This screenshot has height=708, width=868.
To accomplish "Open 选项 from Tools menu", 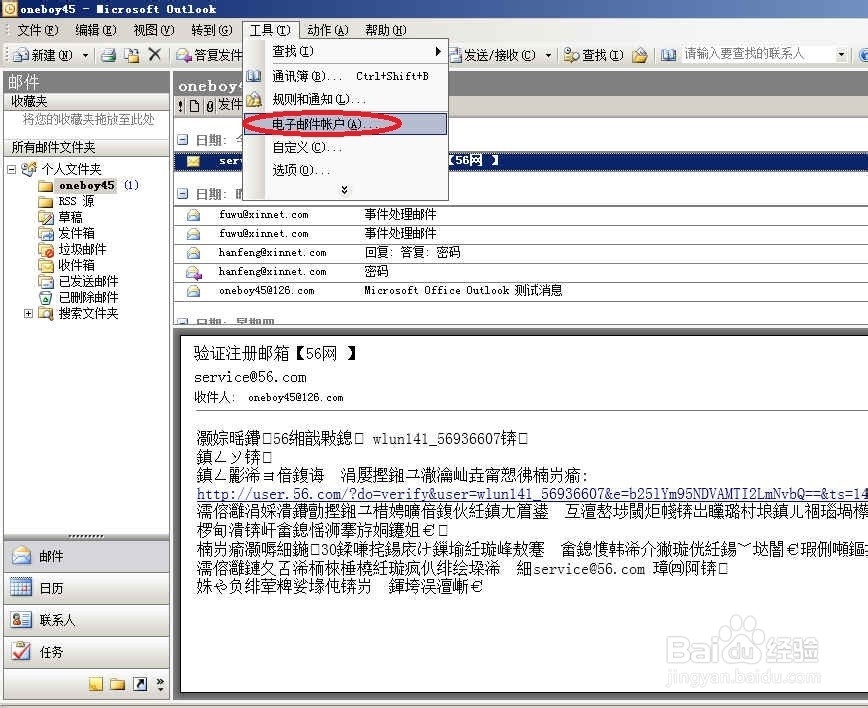I will pyautogui.click(x=345, y=170).
